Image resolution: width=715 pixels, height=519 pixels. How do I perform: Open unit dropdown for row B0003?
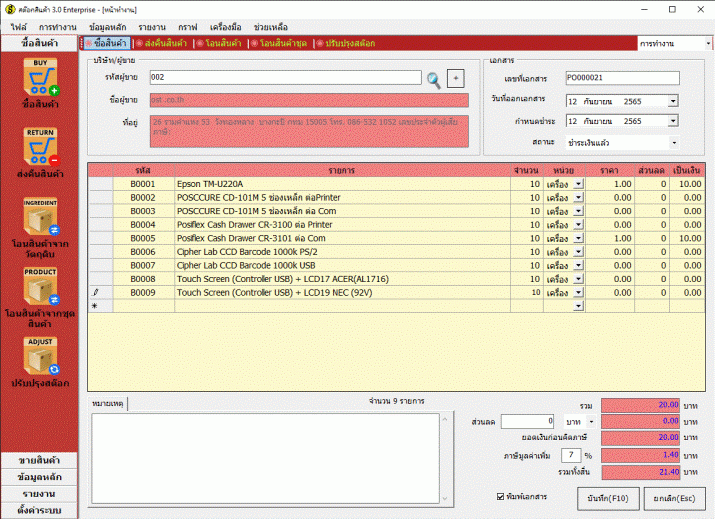coord(578,211)
